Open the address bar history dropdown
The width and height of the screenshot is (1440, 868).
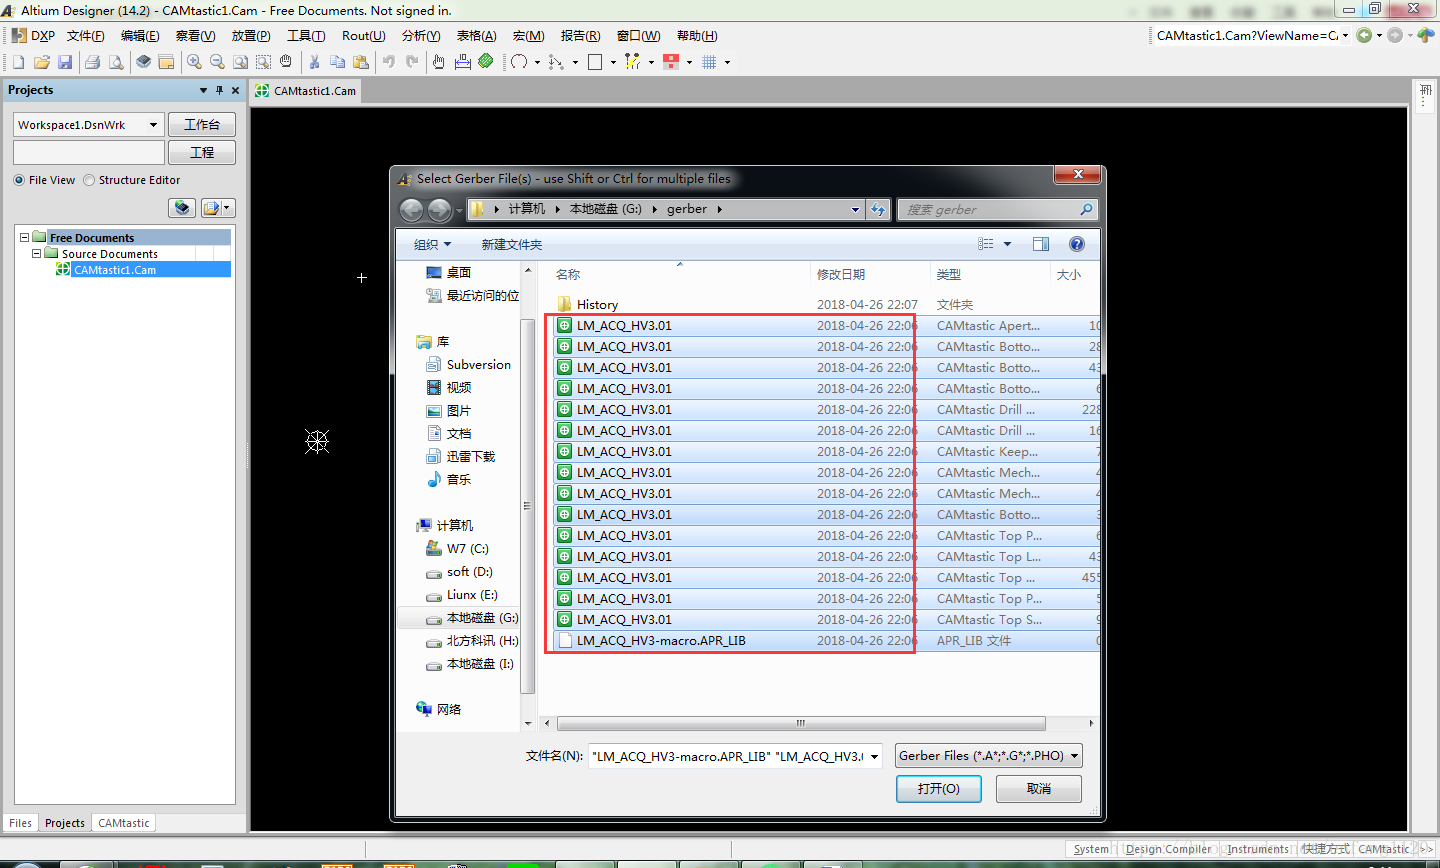[x=855, y=209]
